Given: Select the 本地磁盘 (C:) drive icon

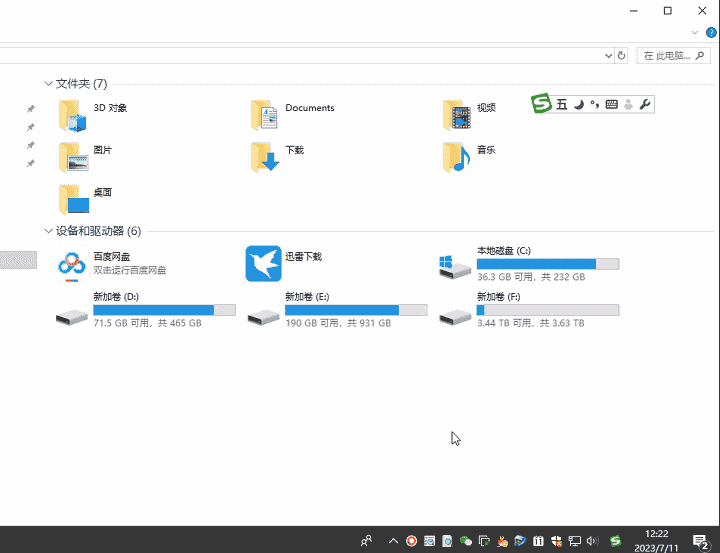Looking at the screenshot, I should [x=455, y=267].
